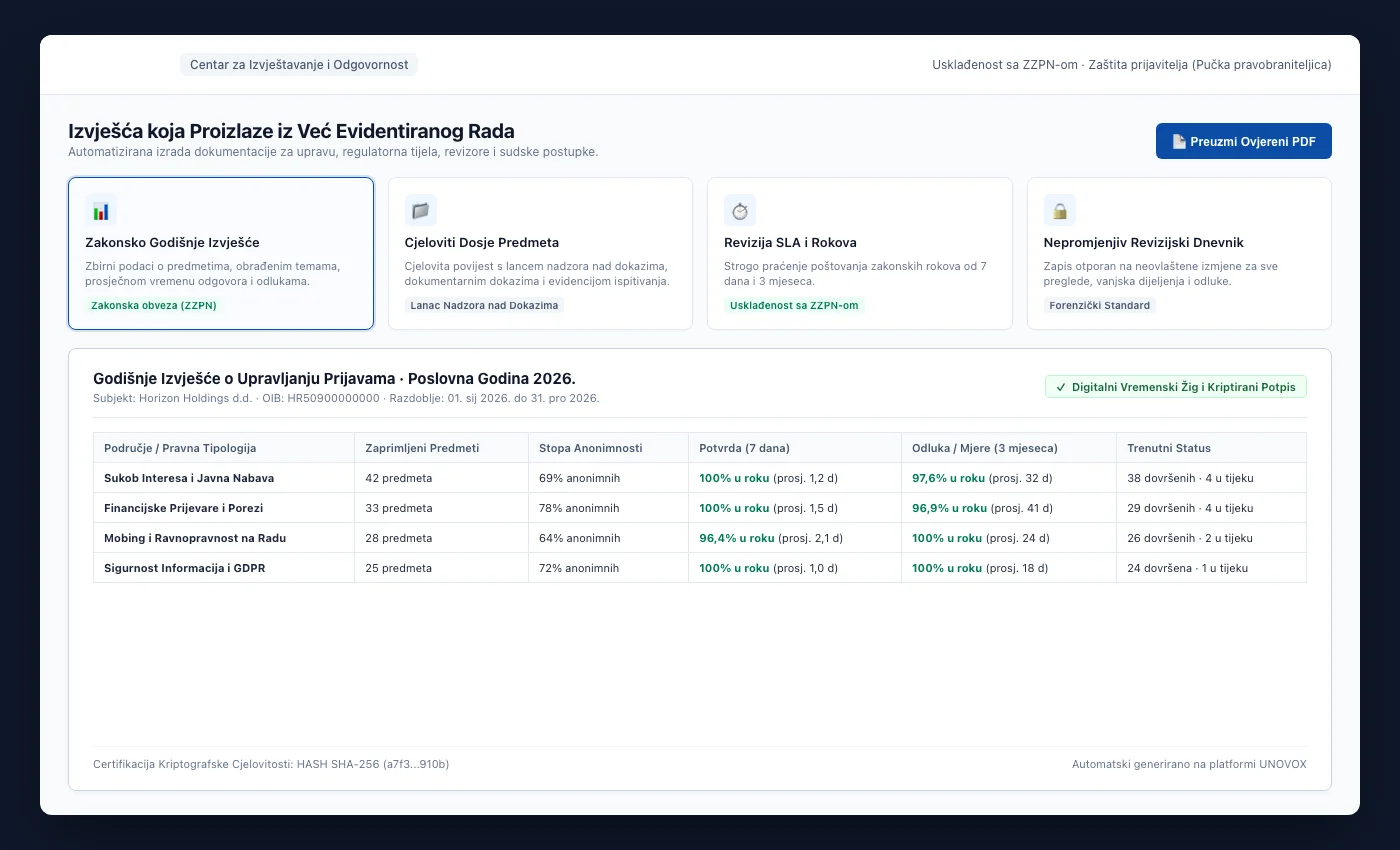Click the checkmark icon beside Digitalni Vremenski Žig
The image size is (1400, 850).
click(x=1061, y=387)
